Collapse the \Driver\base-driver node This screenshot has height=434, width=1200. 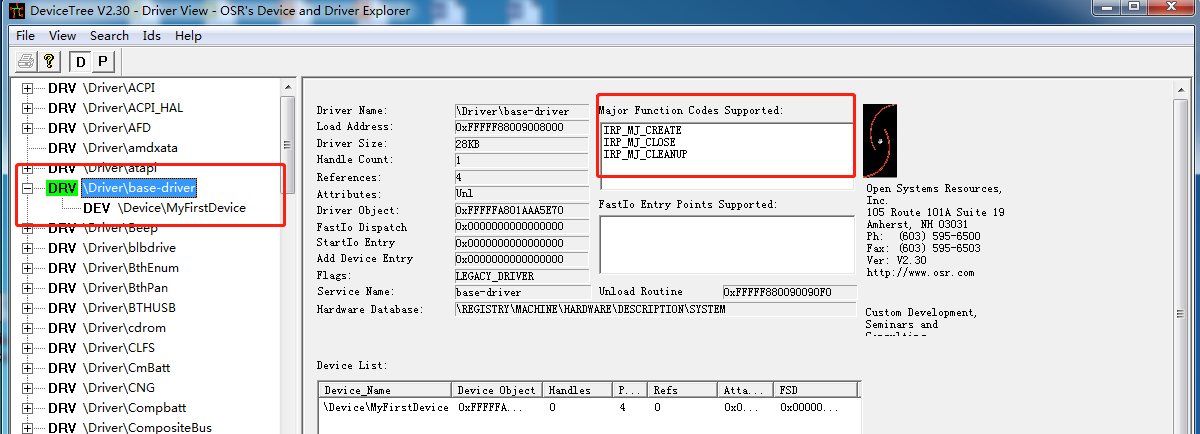pyautogui.click(x=27, y=188)
